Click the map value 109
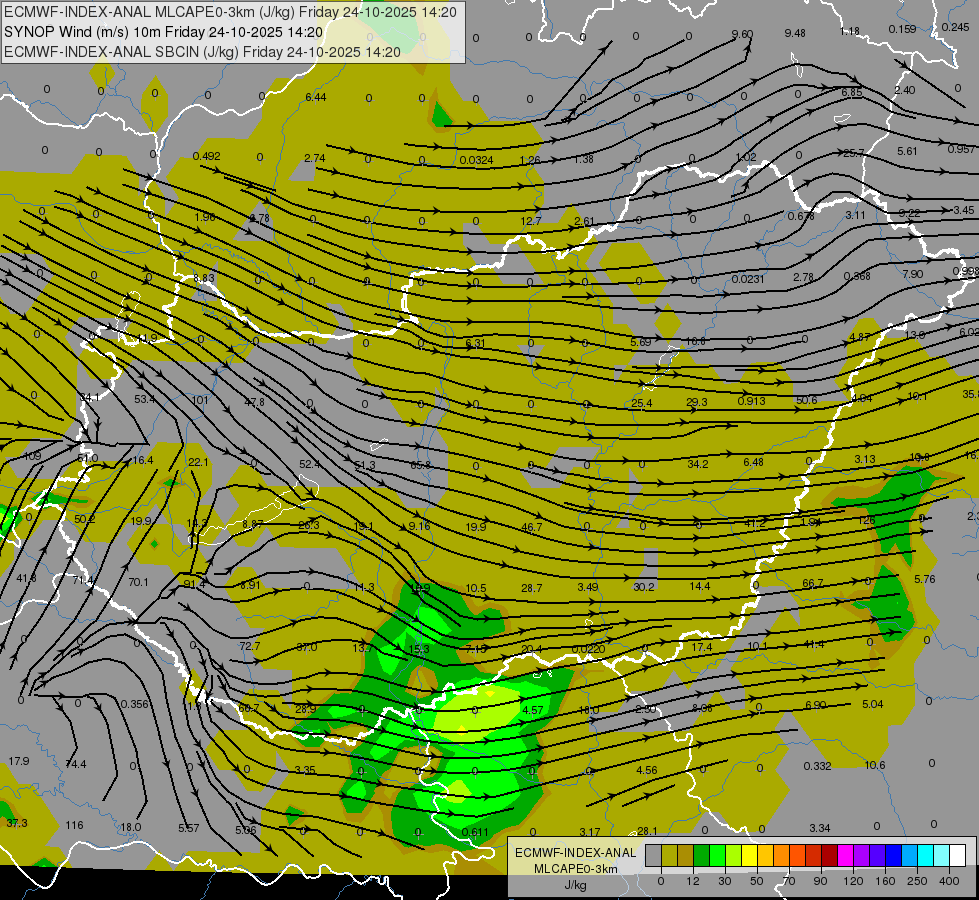Image resolution: width=979 pixels, height=900 pixels. pos(32,456)
